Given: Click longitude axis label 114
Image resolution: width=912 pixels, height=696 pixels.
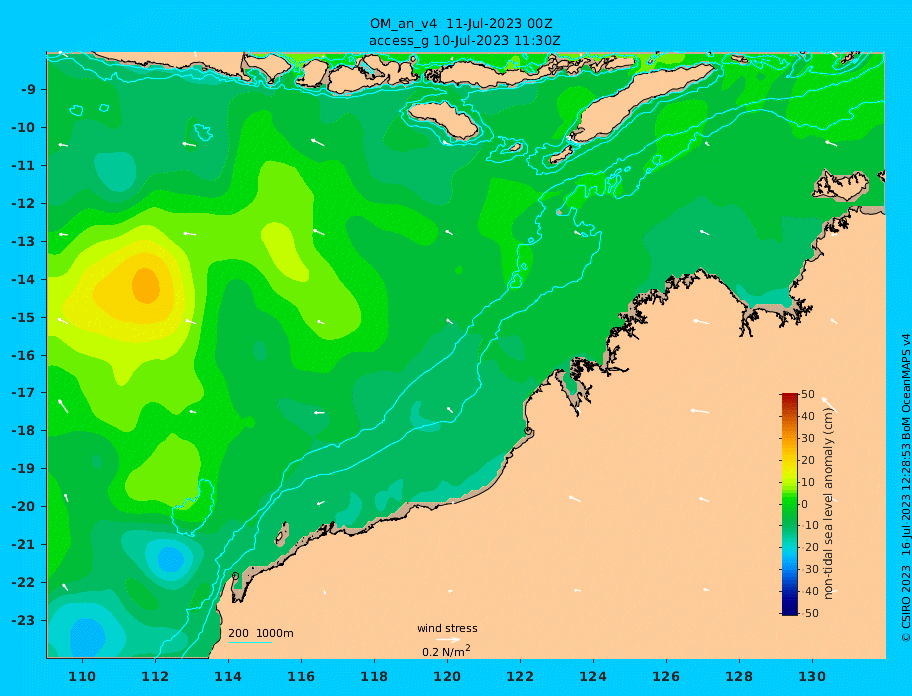Looking at the screenshot, I should point(228,677).
